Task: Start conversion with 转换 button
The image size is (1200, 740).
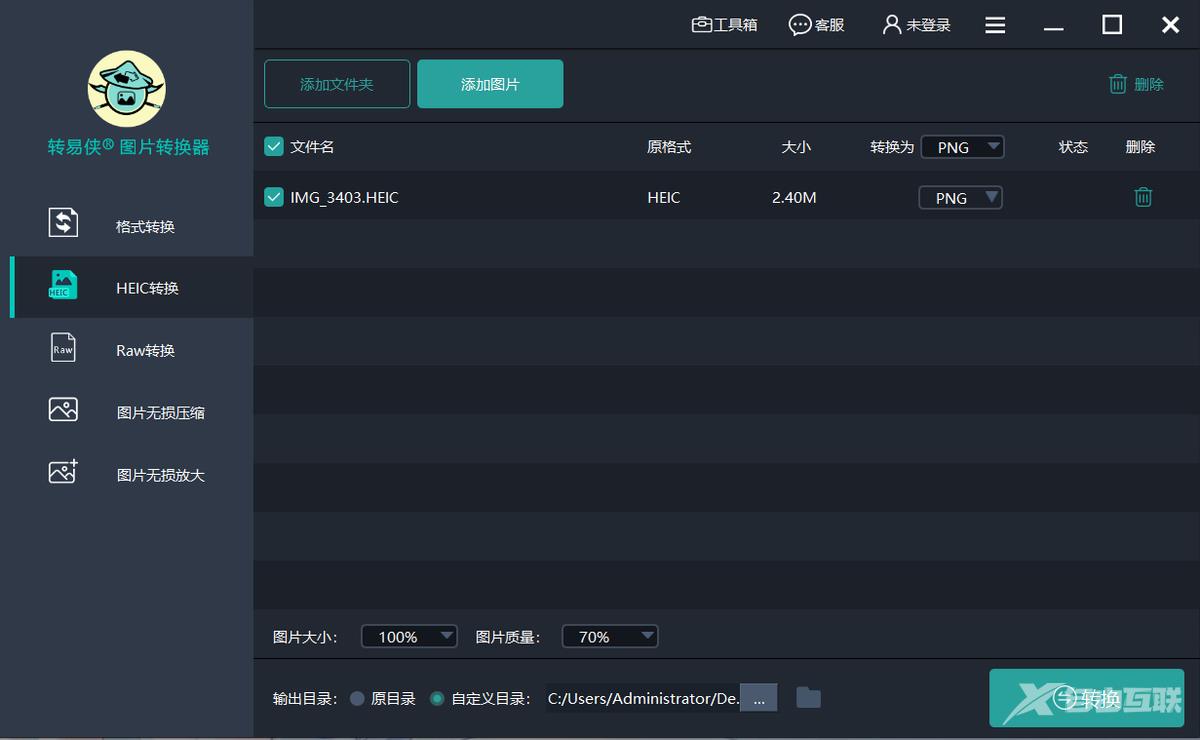Action: point(1086,698)
